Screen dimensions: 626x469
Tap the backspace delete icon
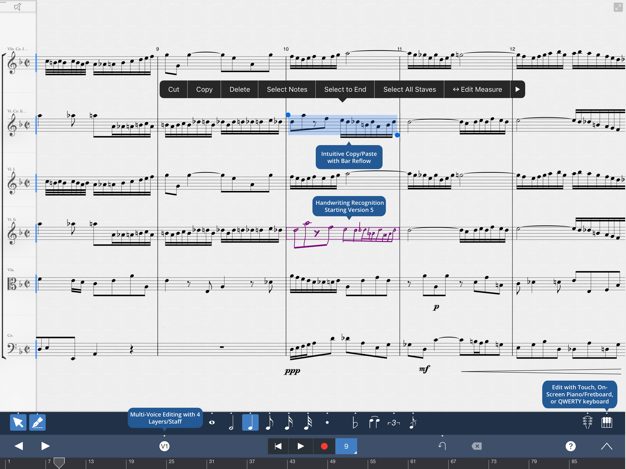point(477,446)
